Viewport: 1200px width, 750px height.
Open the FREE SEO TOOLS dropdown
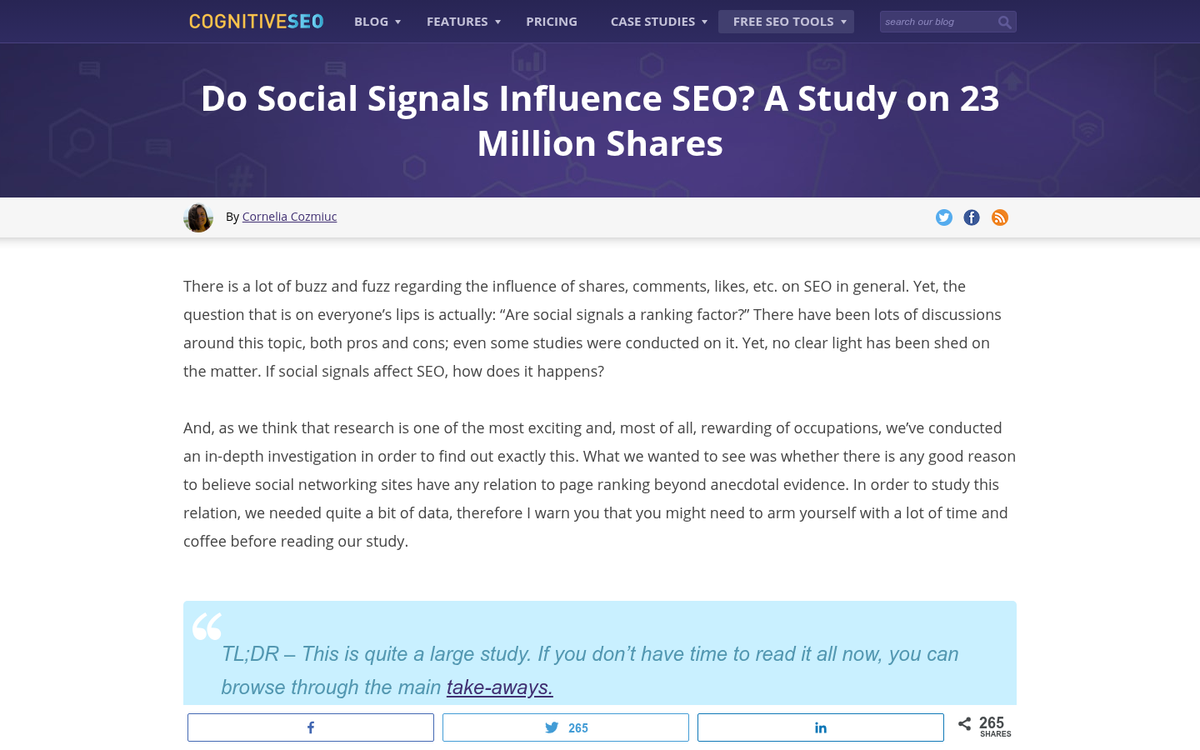coord(786,21)
